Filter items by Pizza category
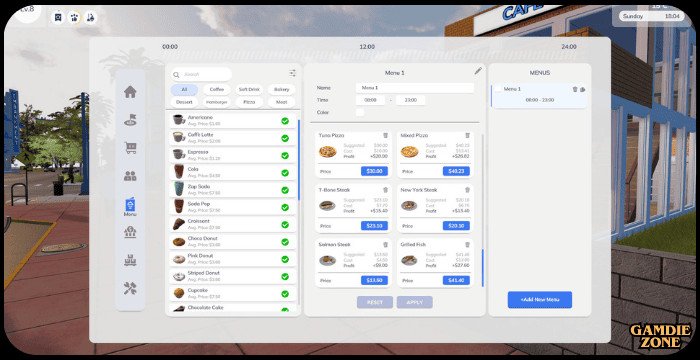The height and width of the screenshot is (360, 700). (249, 102)
